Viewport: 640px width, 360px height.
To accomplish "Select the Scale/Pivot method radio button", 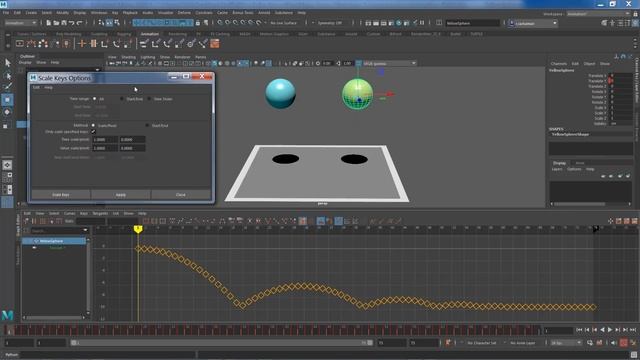I will [x=93, y=125].
